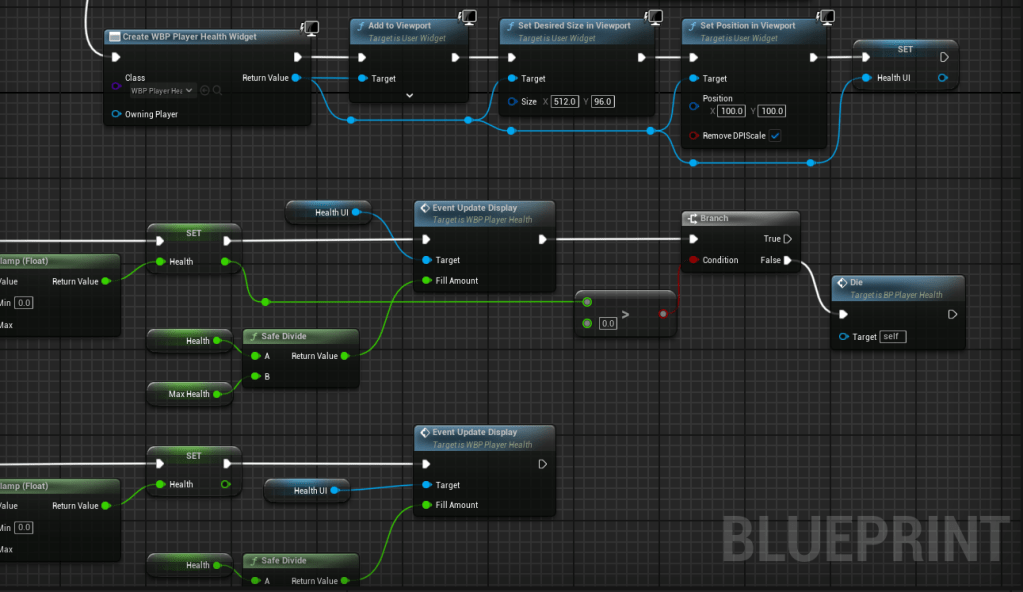
Task: Click the Fill Amount pin on upper Event Update Display
Action: (x=427, y=281)
